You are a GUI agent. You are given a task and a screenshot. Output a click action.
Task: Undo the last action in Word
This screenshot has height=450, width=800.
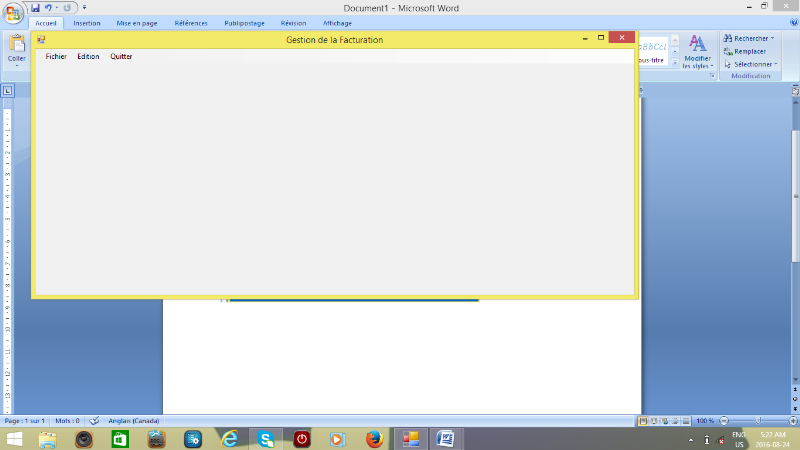tap(48, 8)
